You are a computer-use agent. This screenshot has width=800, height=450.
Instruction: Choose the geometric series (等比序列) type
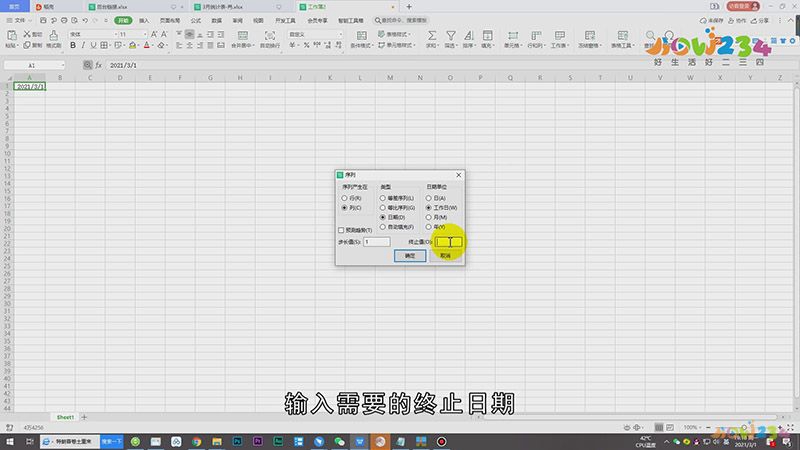click(383, 208)
